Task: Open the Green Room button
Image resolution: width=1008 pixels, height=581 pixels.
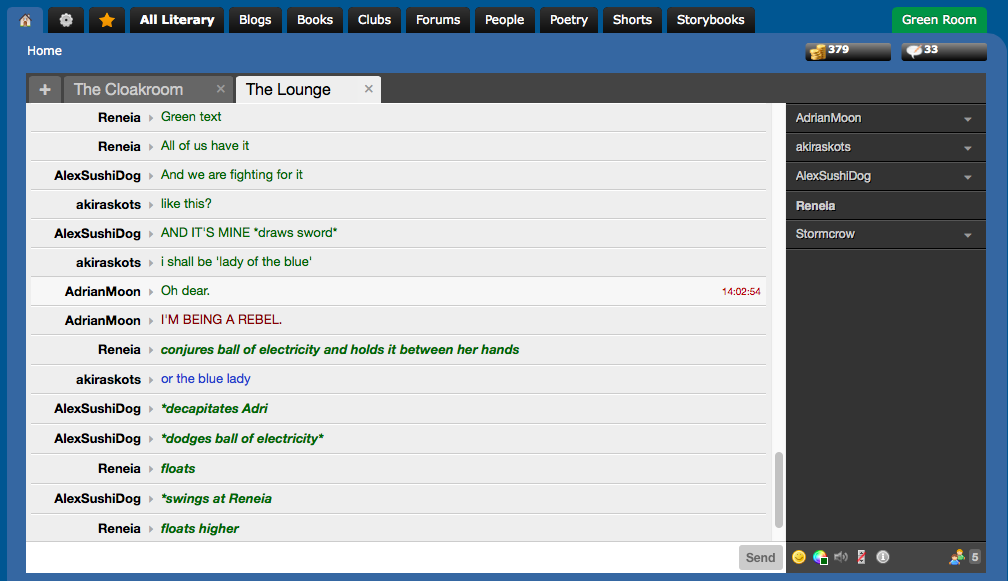Action: click(x=939, y=20)
